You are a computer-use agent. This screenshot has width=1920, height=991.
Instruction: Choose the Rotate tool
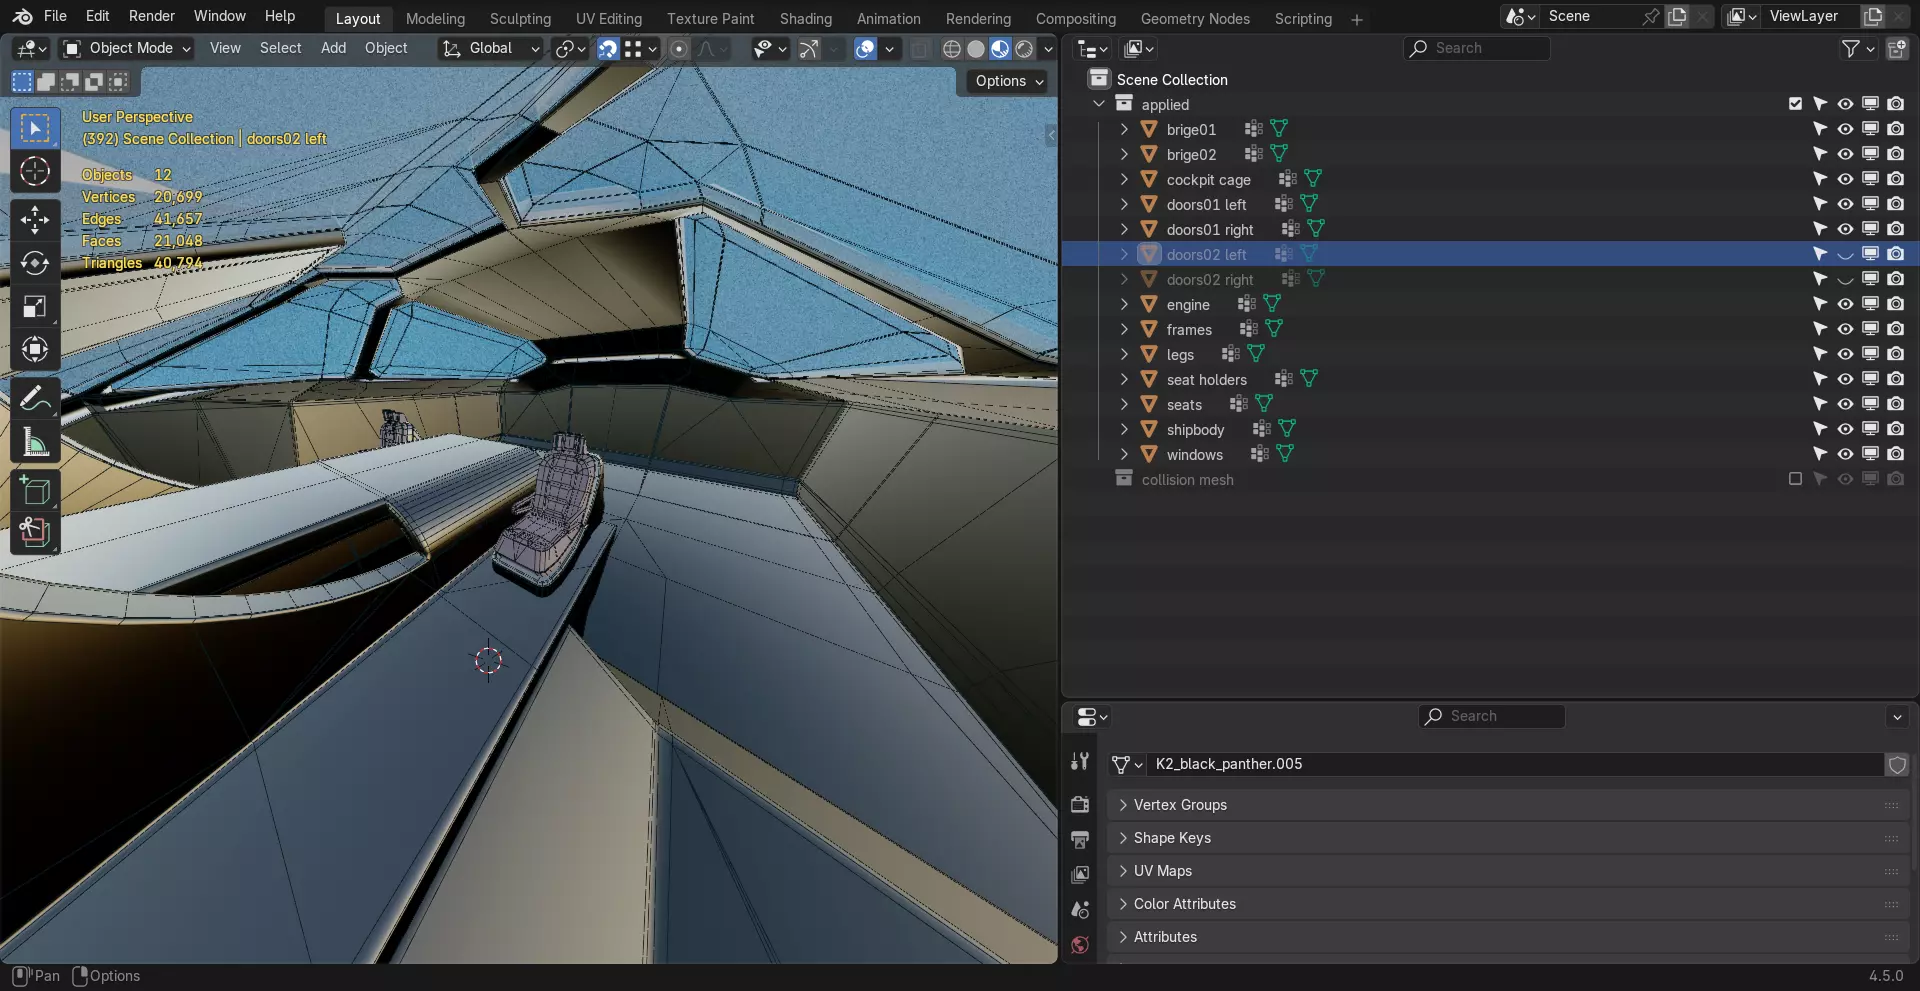click(35, 263)
